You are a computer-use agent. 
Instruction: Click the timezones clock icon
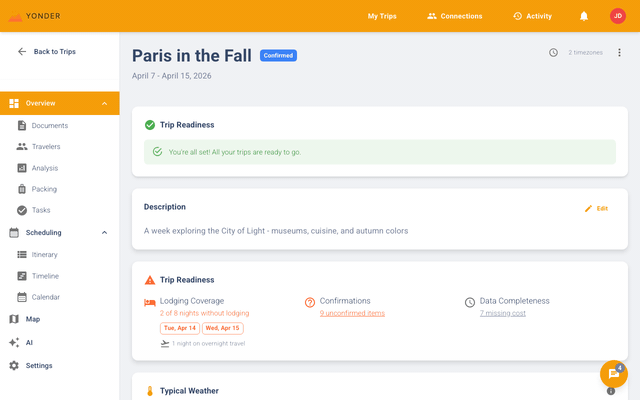pos(553,52)
